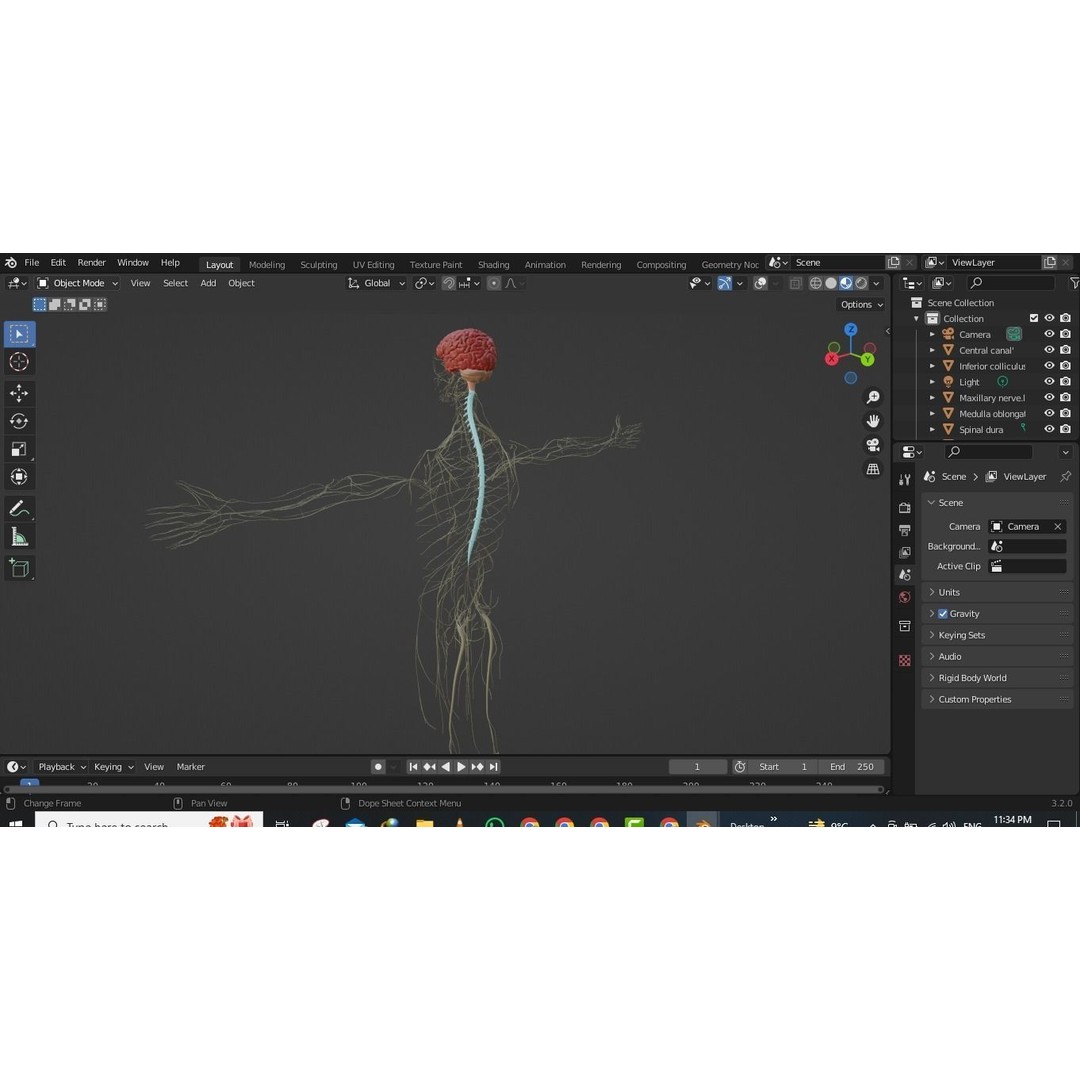
Task: Select the Move tool in the toolbar
Action: (18, 393)
